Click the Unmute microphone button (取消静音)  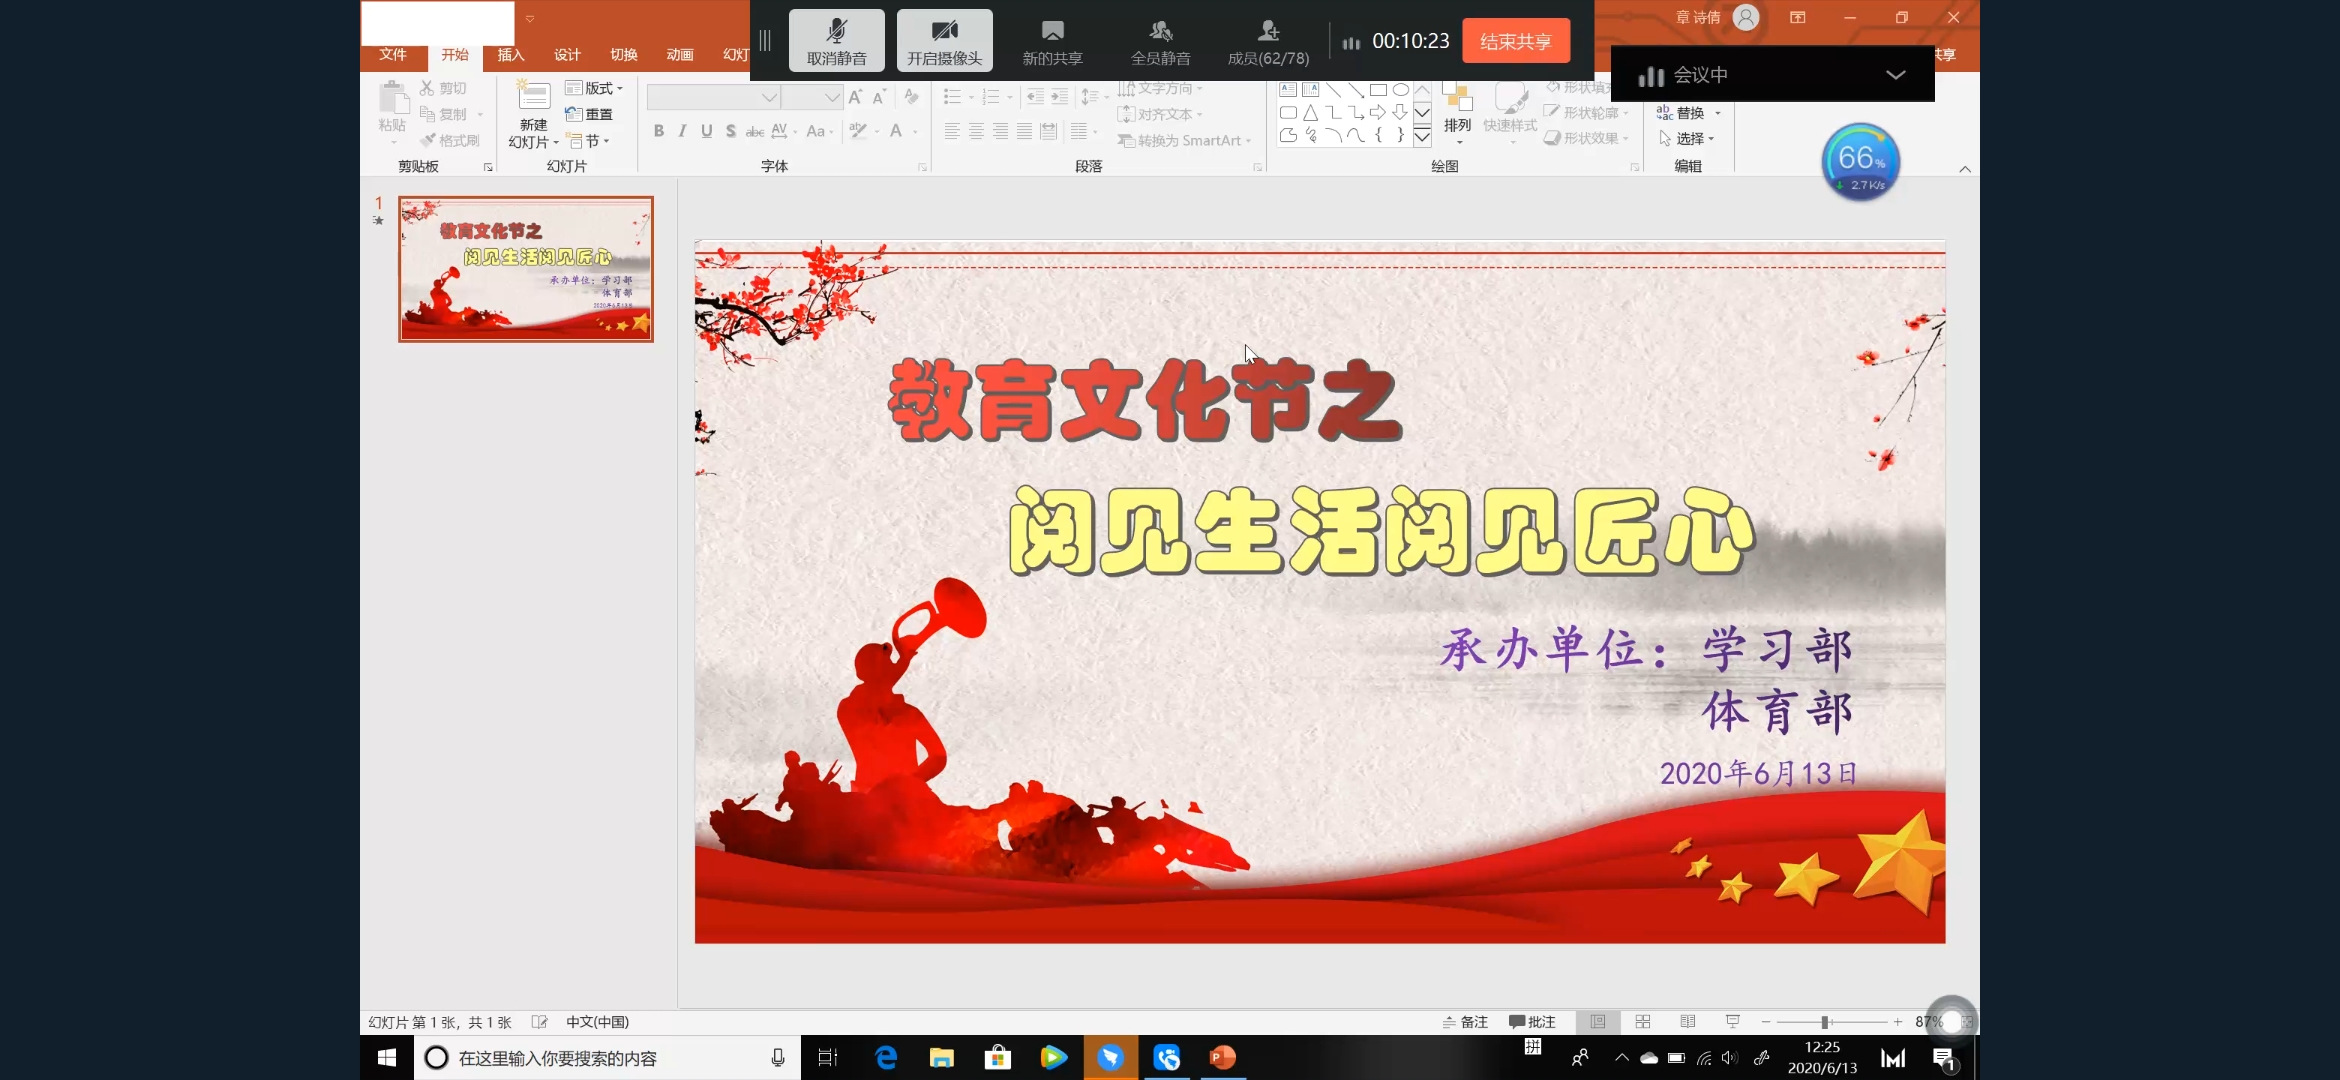837,41
